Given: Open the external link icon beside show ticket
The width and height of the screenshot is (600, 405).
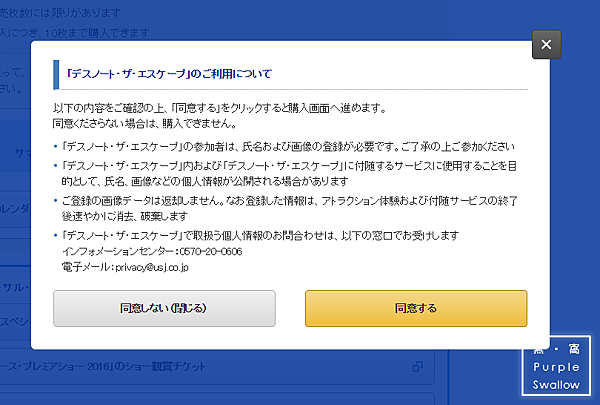Looking at the screenshot, I should coord(418,366).
